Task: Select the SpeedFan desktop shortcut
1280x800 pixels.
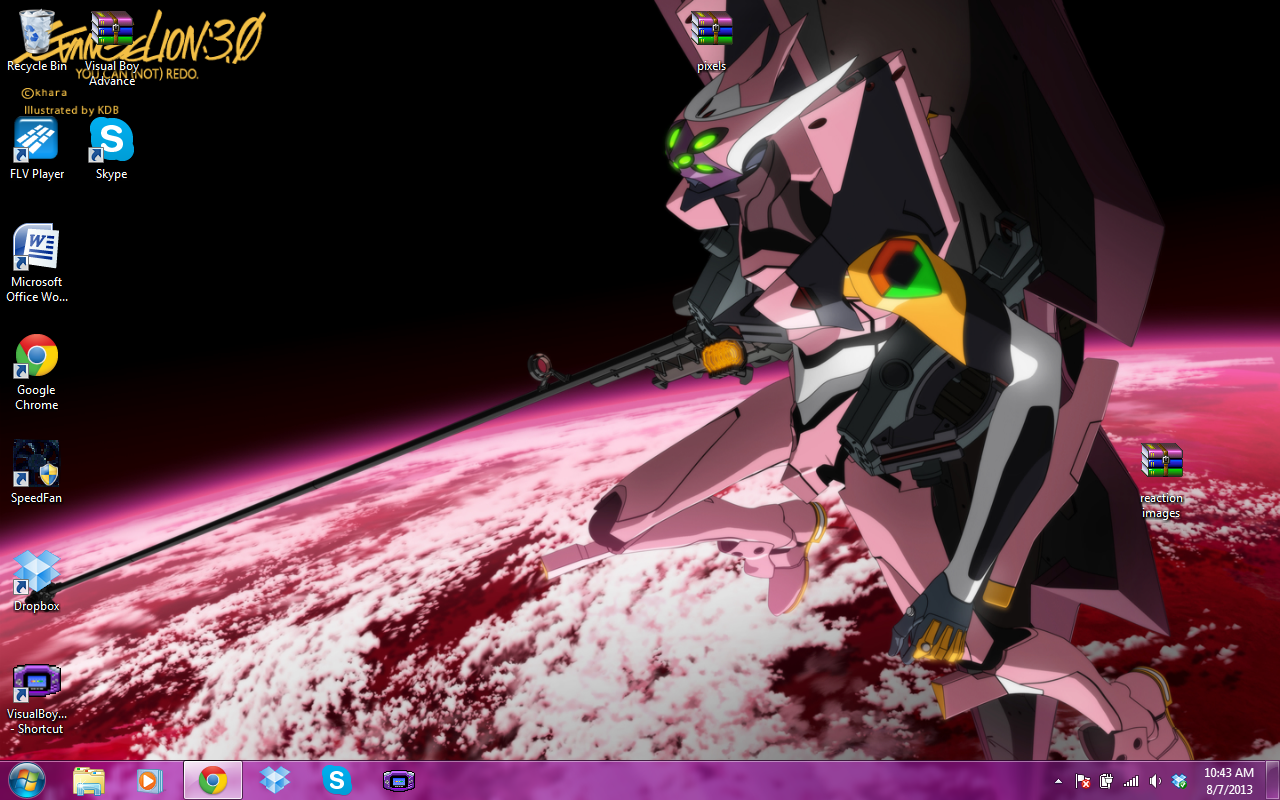Action: tap(37, 472)
